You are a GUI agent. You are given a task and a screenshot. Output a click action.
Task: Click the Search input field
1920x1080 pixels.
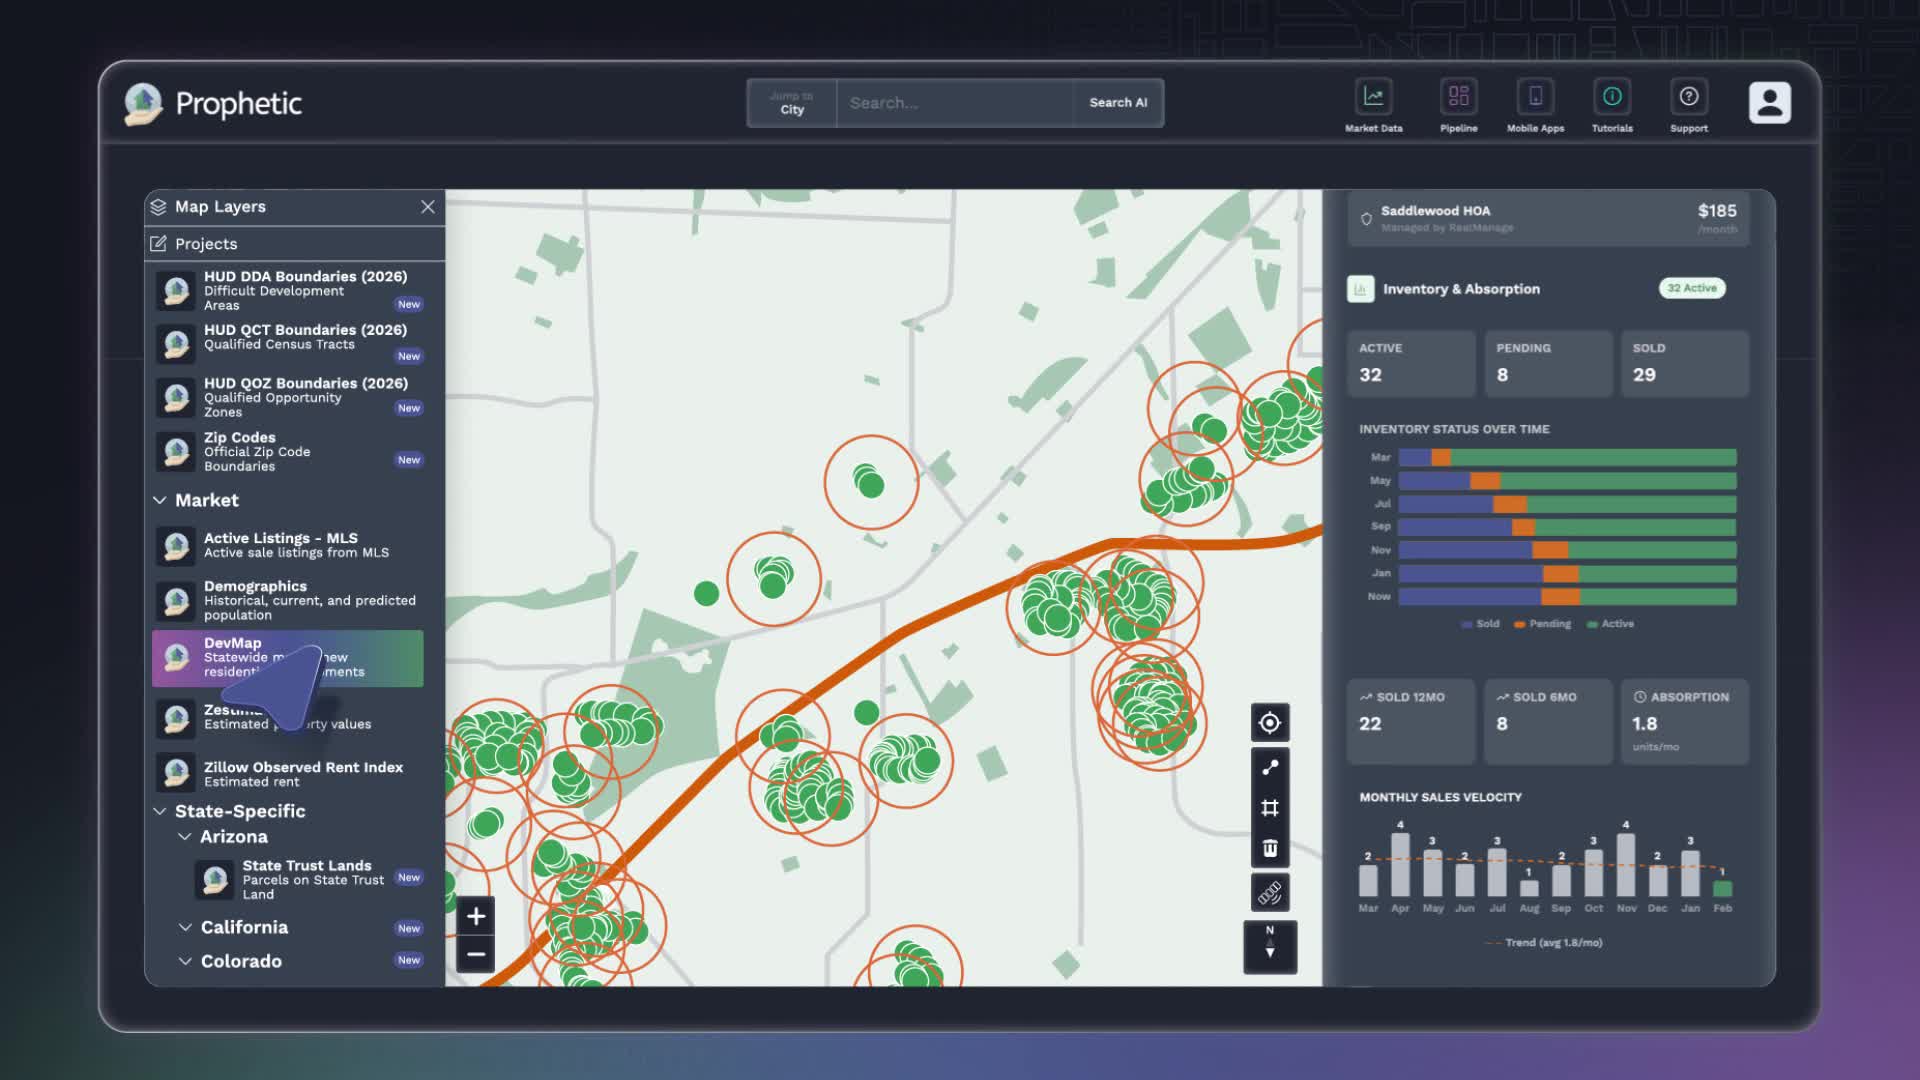(955, 103)
